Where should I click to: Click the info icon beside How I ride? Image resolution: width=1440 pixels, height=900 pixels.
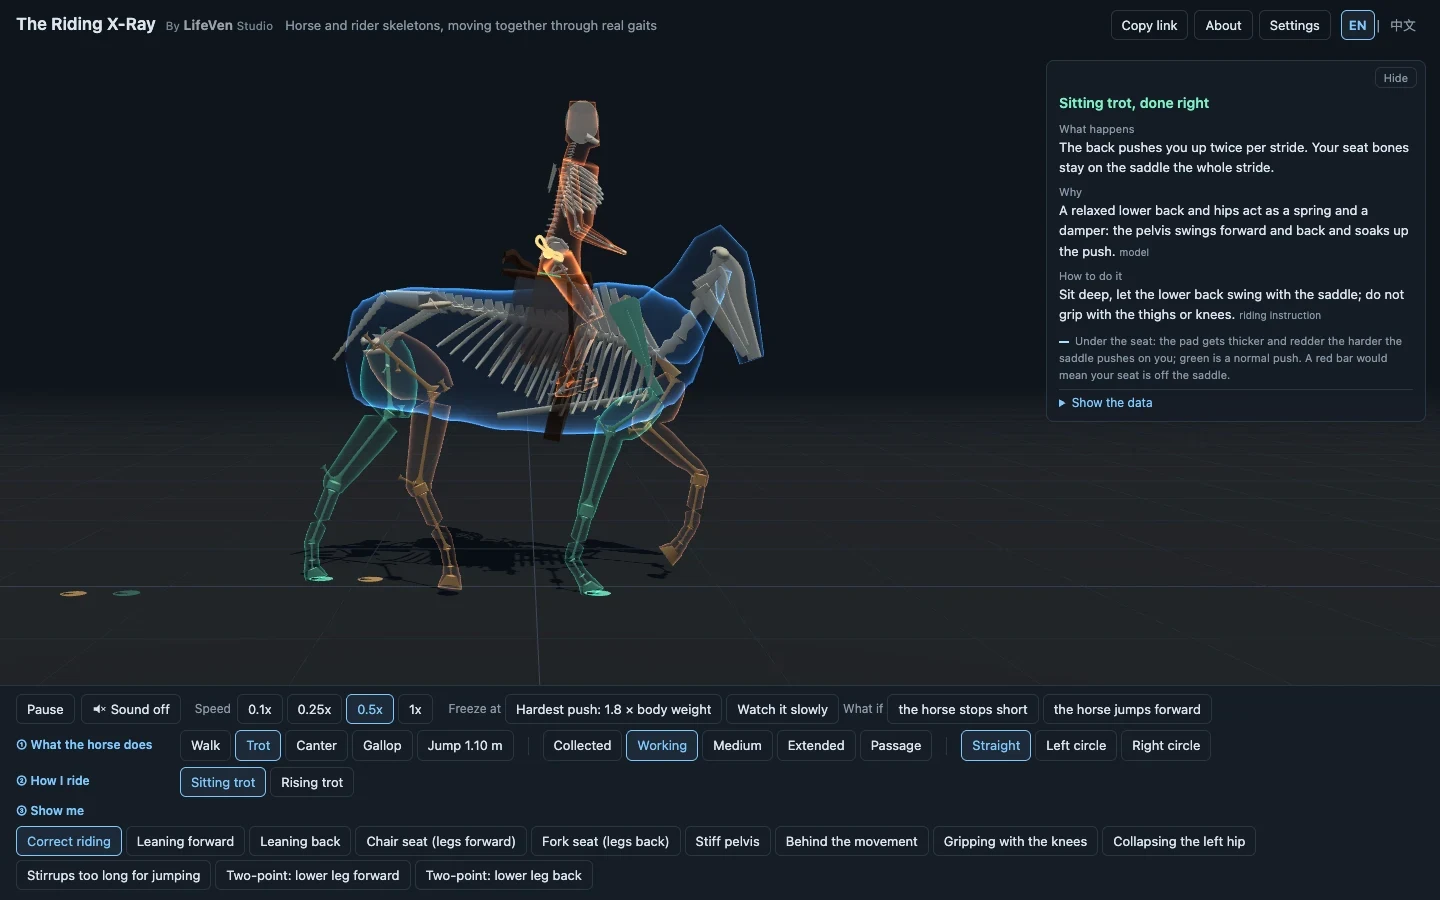point(22,781)
